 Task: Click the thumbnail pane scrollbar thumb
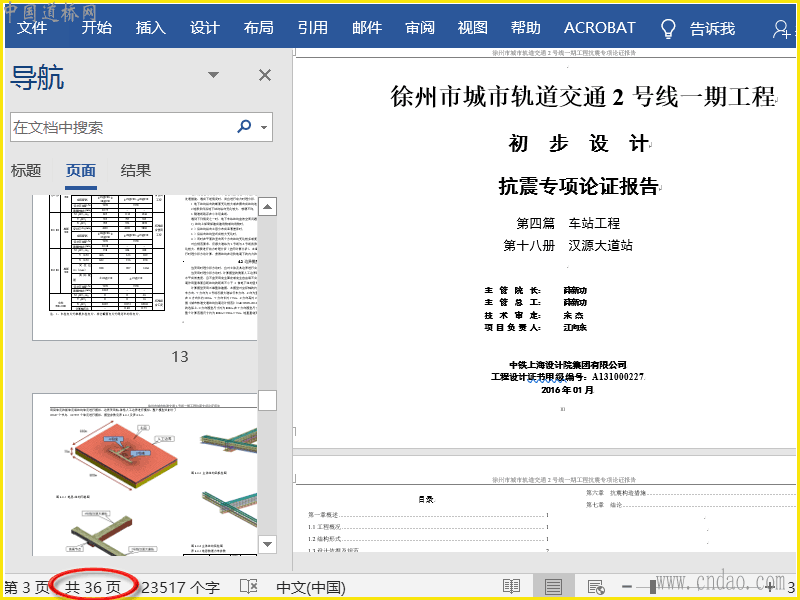click(x=267, y=401)
